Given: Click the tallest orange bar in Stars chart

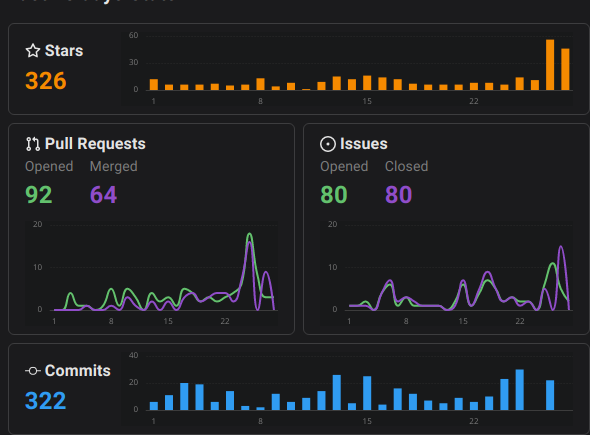Looking at the screenshot, I should 550,65.
